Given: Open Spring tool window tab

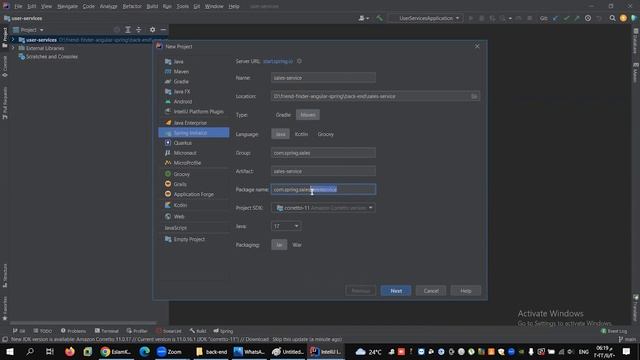Looking at the screenshot, I should (223, 331).
